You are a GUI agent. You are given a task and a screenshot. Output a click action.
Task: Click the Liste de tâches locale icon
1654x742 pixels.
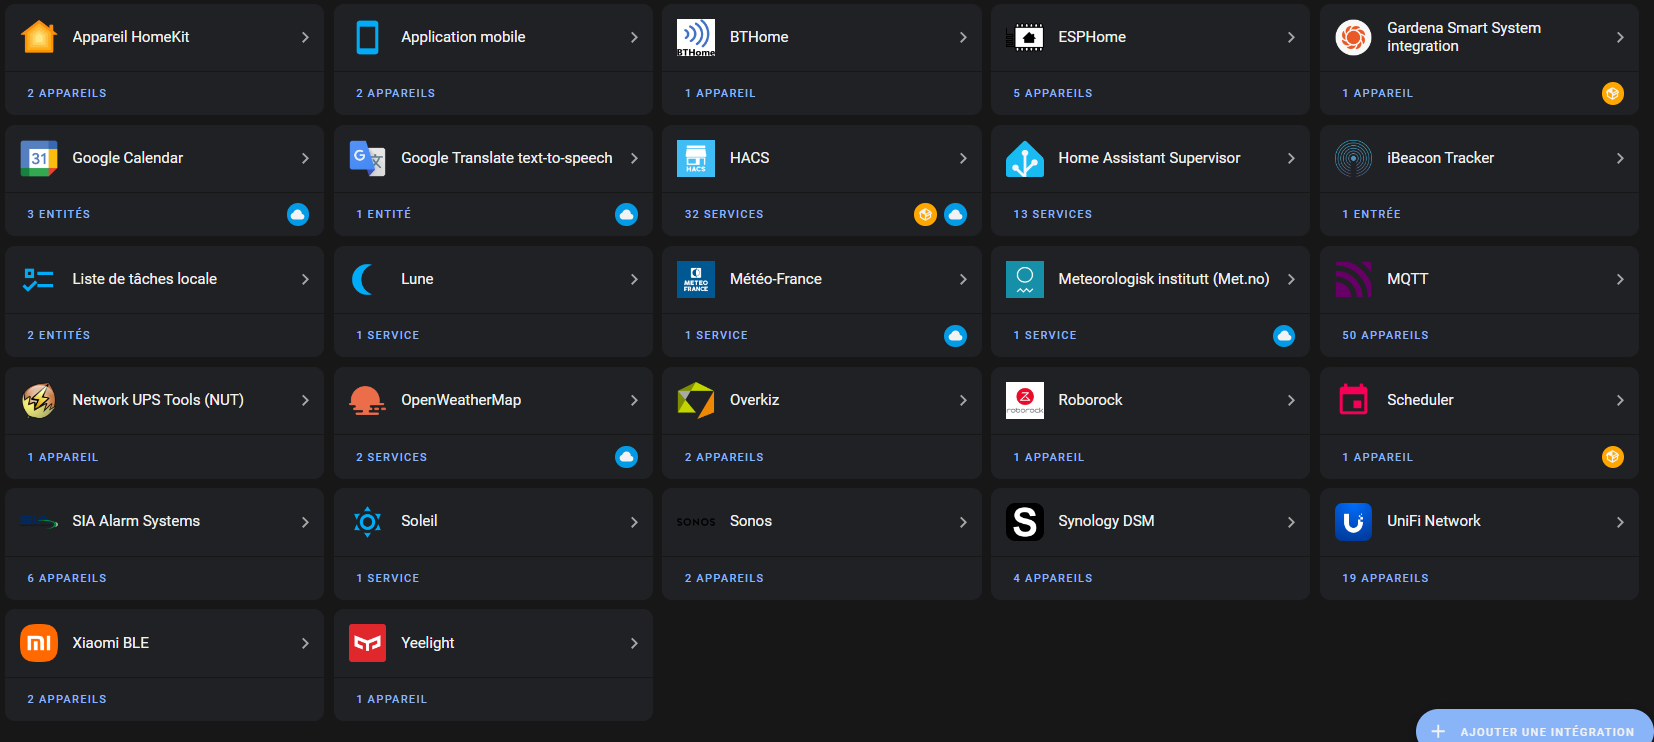click(39, 279)
